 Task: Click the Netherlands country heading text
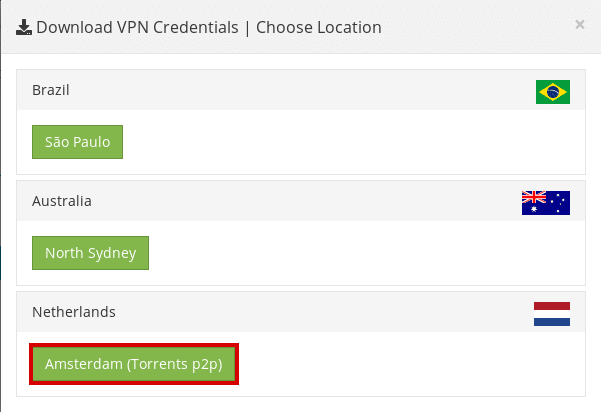click(74, 312)
